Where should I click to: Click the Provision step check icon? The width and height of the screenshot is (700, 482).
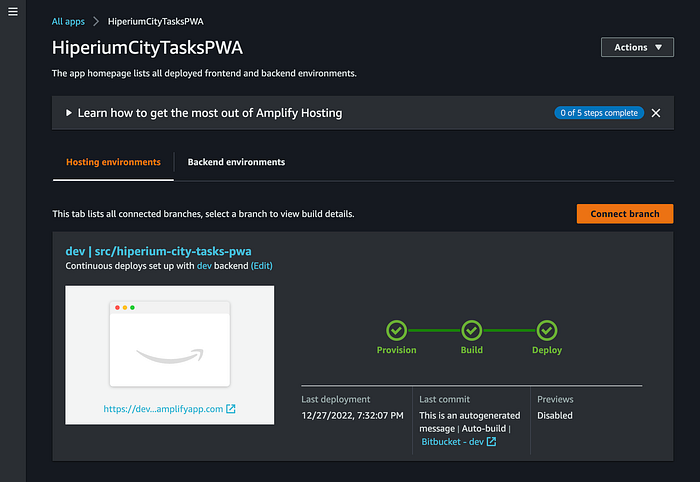pos(396,331)
